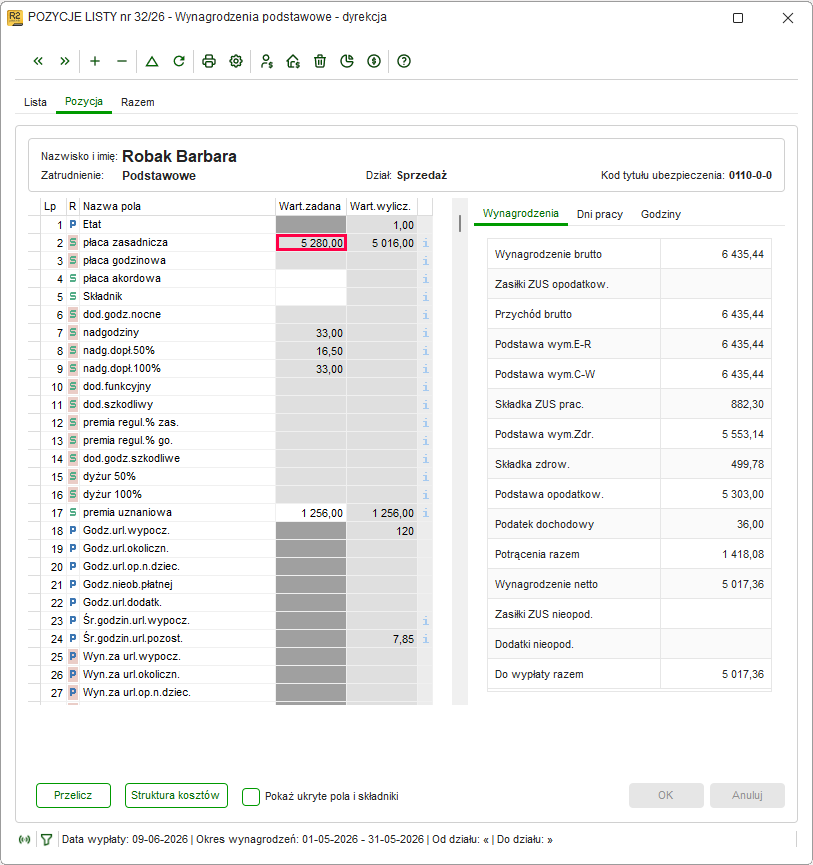Click the Wart.zadana cell for premia uznaniowa

[x=311, y=513]
